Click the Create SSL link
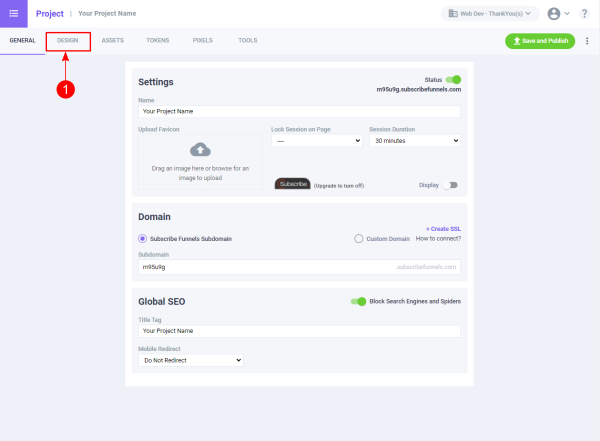The height and width of the screenshot is (441, 600). pos(443,229)
